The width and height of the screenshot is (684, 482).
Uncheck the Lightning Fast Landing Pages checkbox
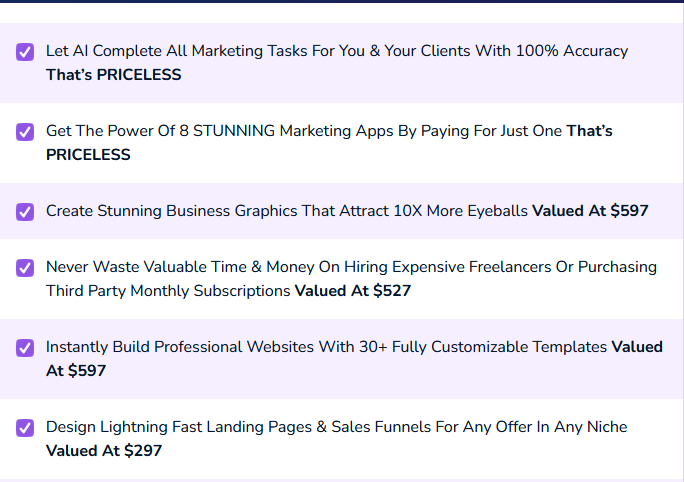click(x=26, y=428)
